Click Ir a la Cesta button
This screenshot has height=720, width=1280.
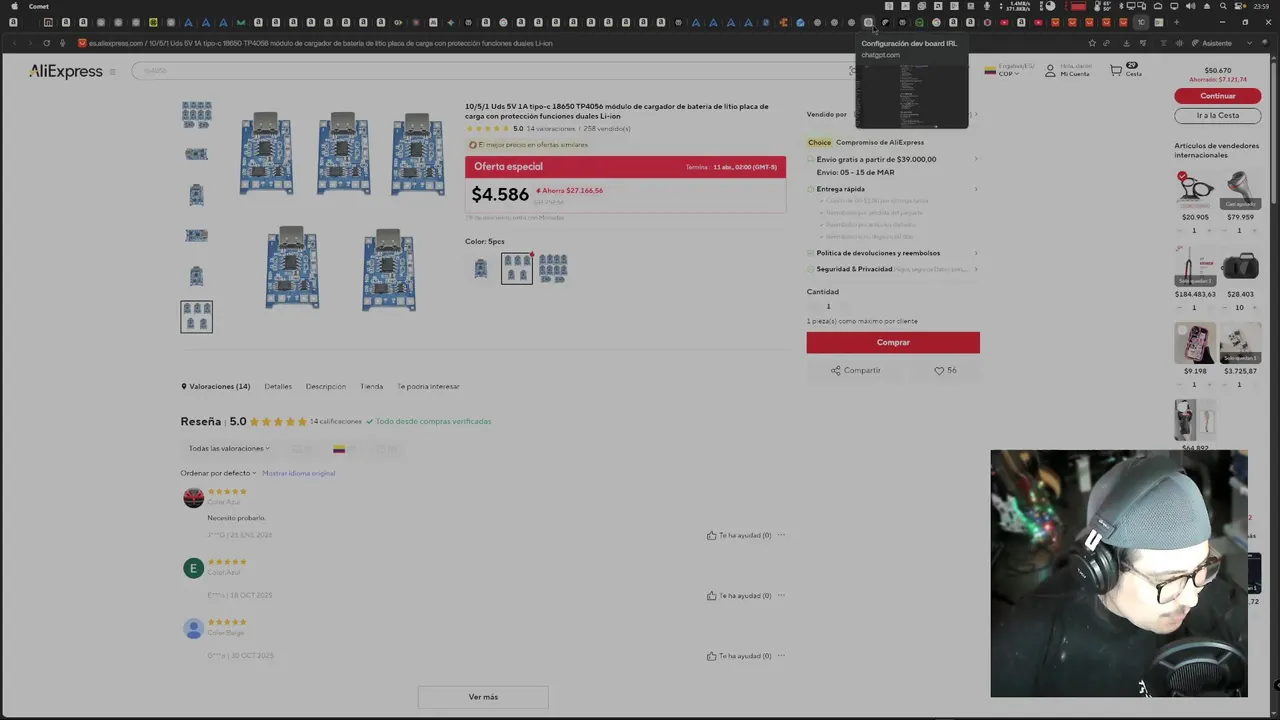pyautogui.click(x=1217, y=115)
